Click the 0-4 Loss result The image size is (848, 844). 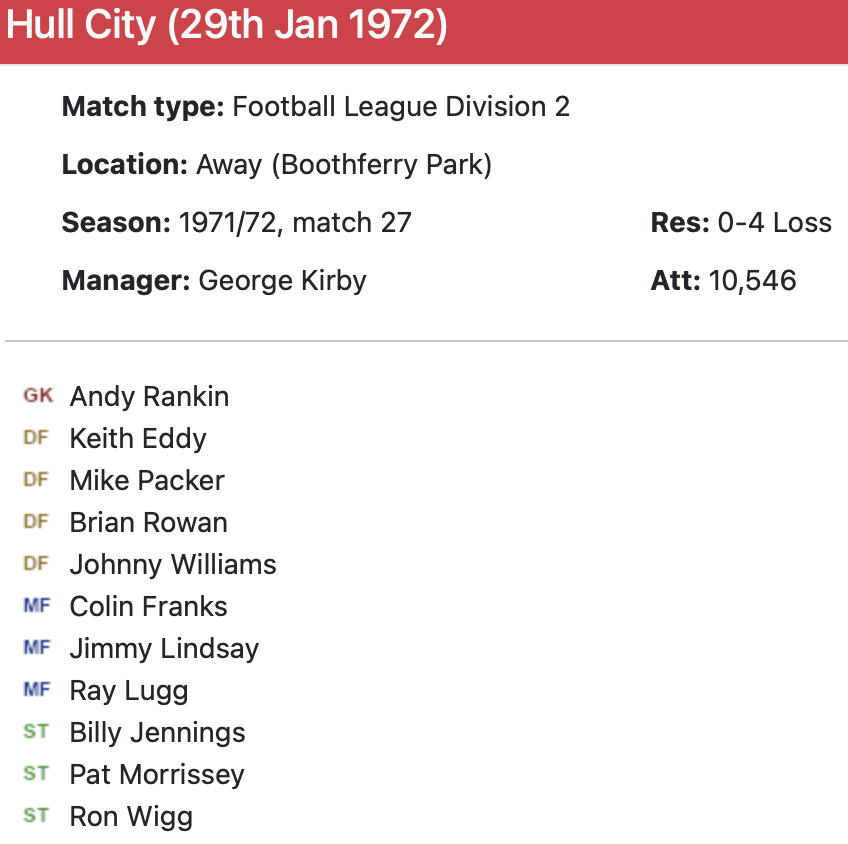(774, 222)
